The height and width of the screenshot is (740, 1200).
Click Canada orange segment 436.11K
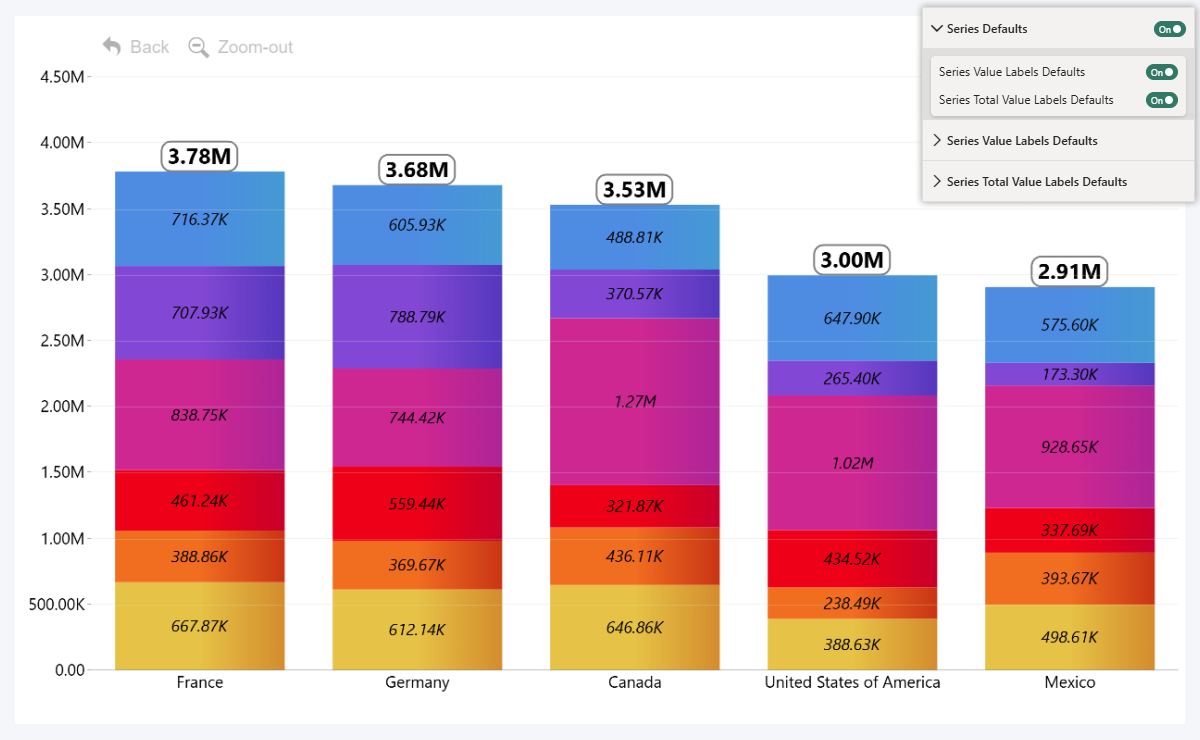point(635,556)
